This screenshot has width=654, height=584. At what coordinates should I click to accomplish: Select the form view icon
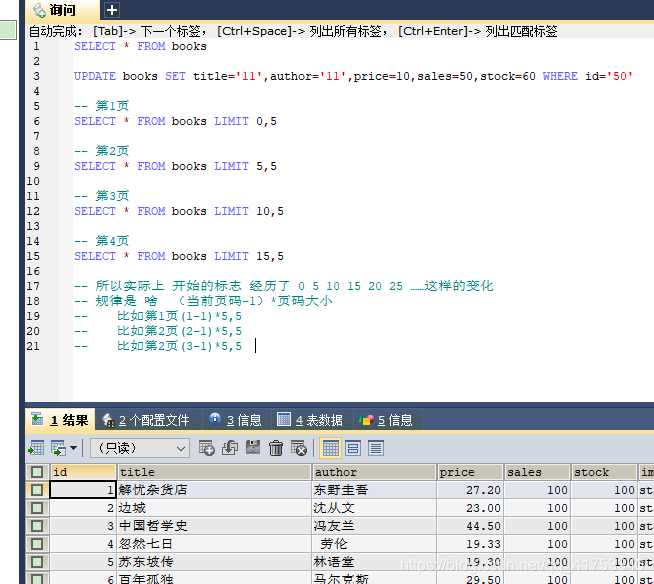353,448
